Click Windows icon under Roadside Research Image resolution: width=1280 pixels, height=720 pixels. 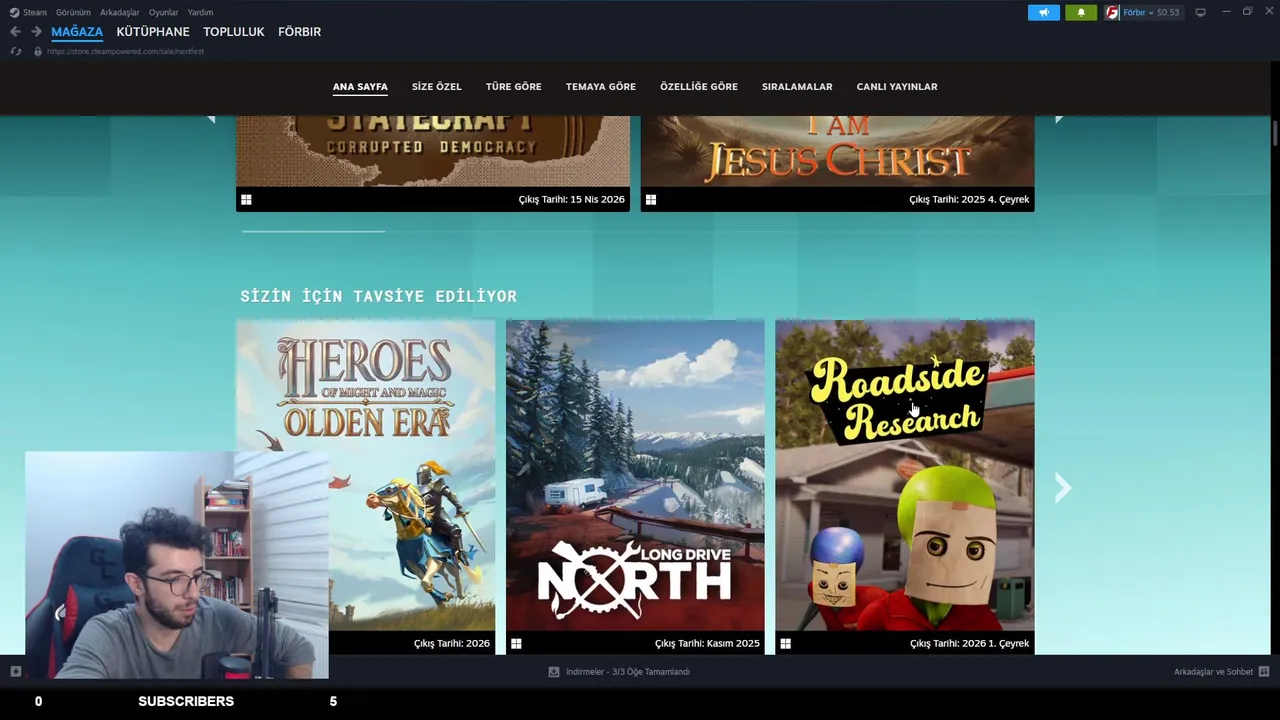click(786, 643)
